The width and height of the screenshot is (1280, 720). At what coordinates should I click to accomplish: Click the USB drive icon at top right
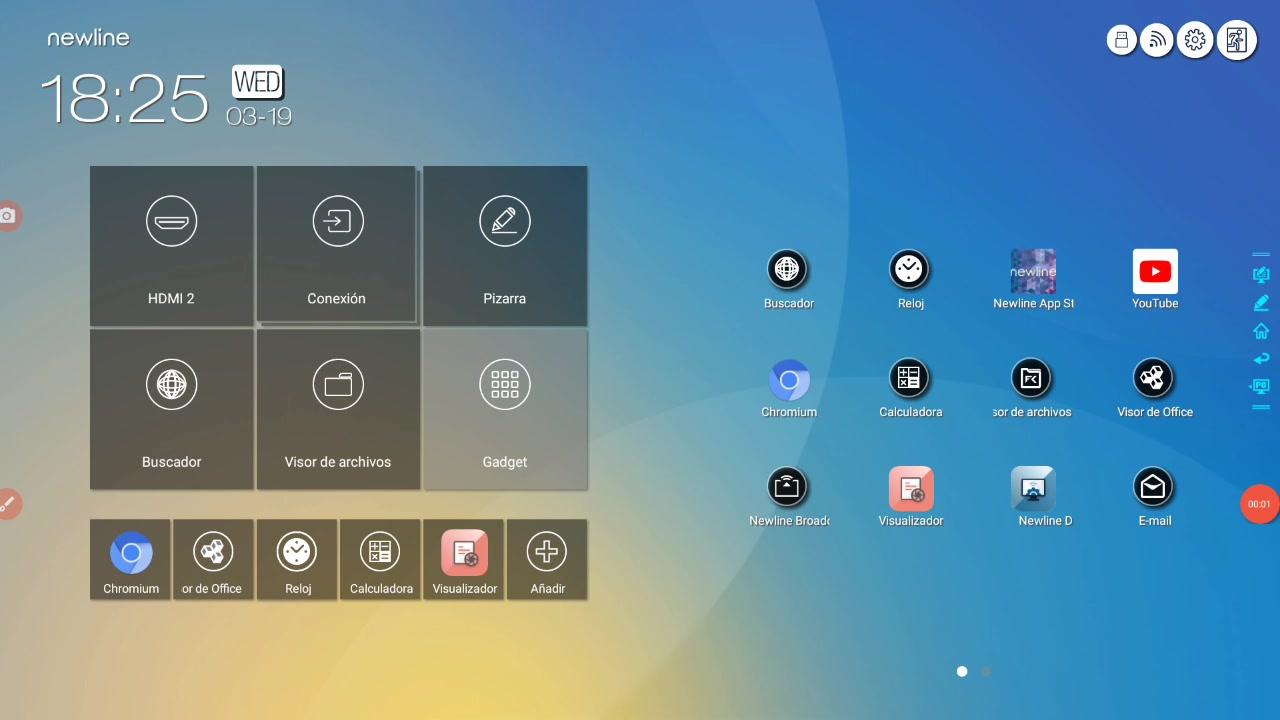click(1122, 40)
